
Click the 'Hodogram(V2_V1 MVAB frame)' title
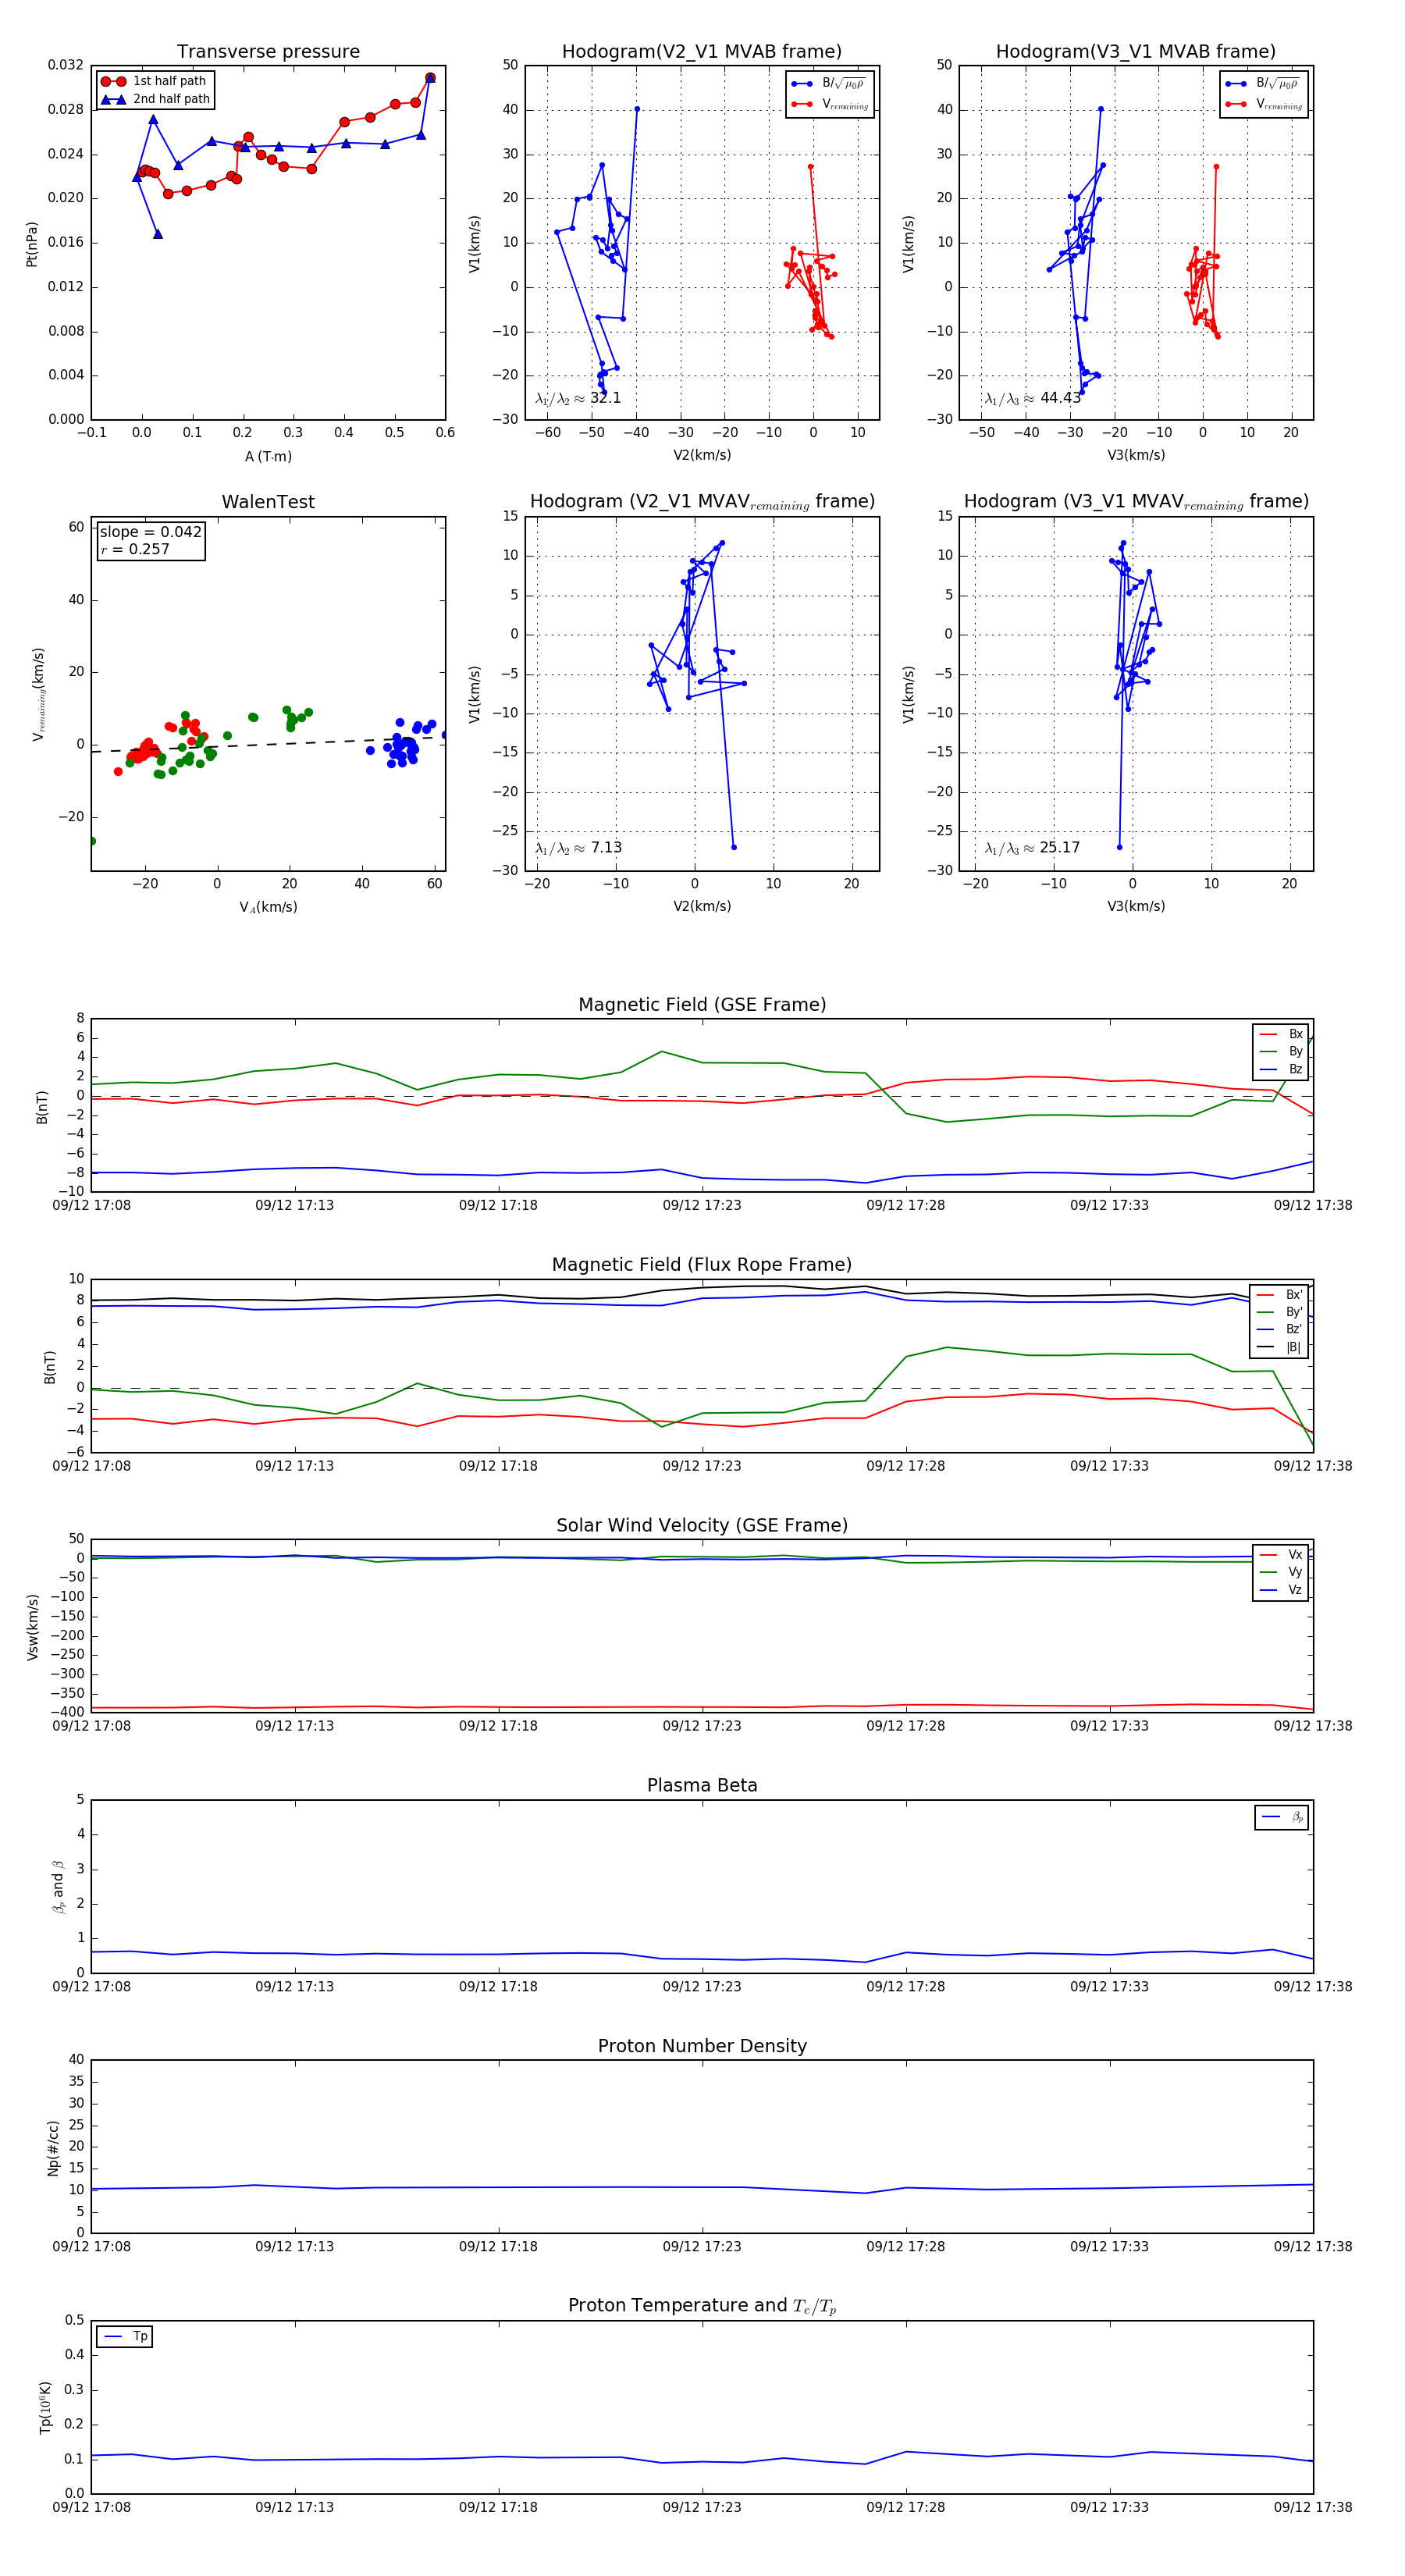(702, 52)
